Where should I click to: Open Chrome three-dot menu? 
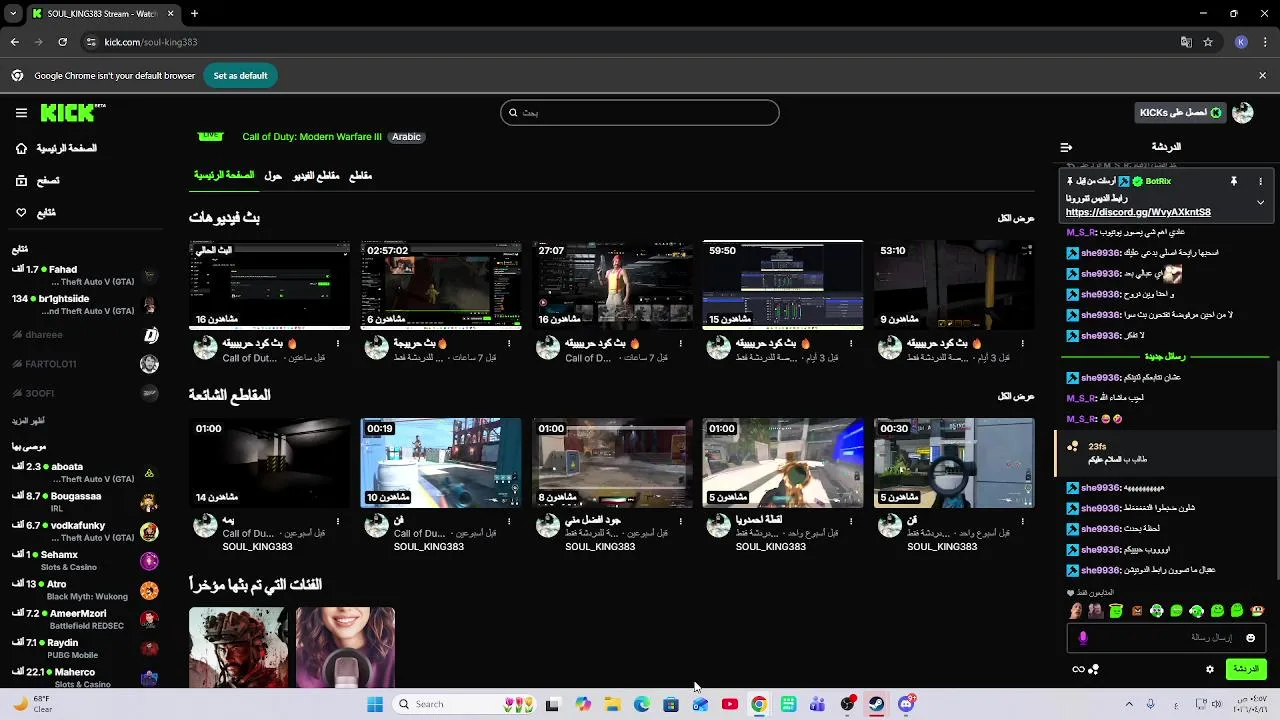[x=1265, y=42]
